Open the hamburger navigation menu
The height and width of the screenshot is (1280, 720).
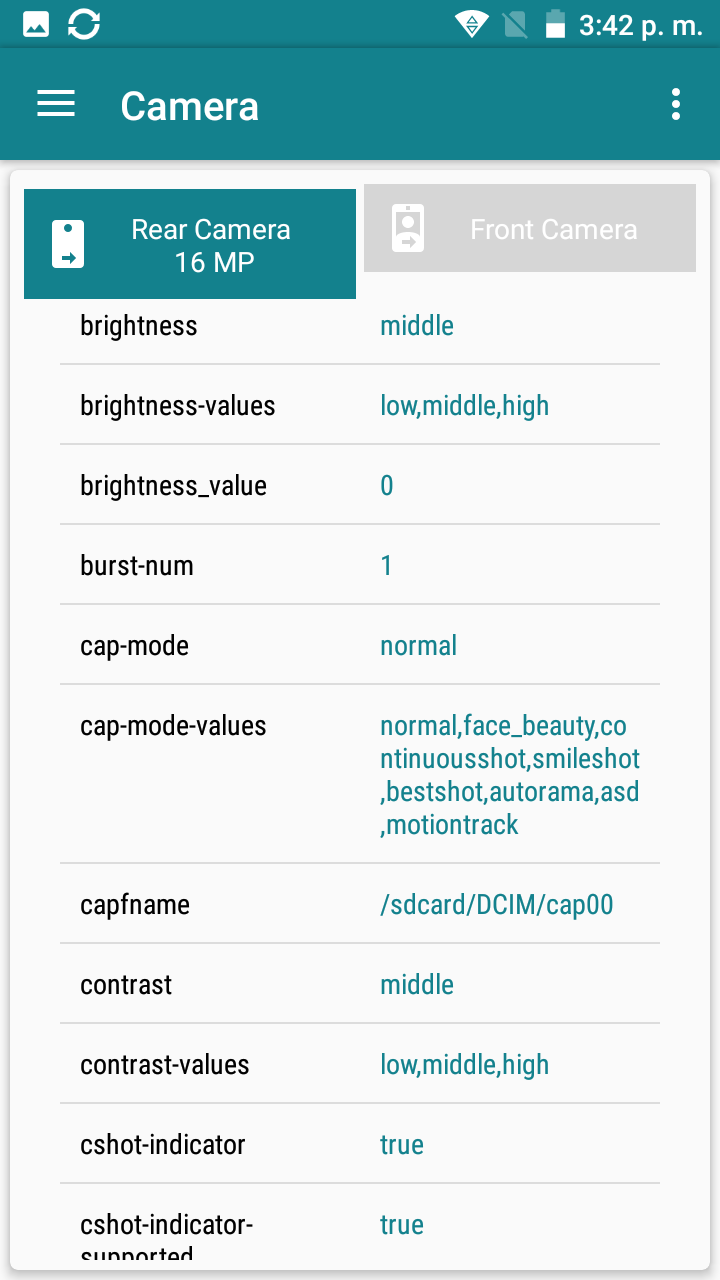coord(56,104)
